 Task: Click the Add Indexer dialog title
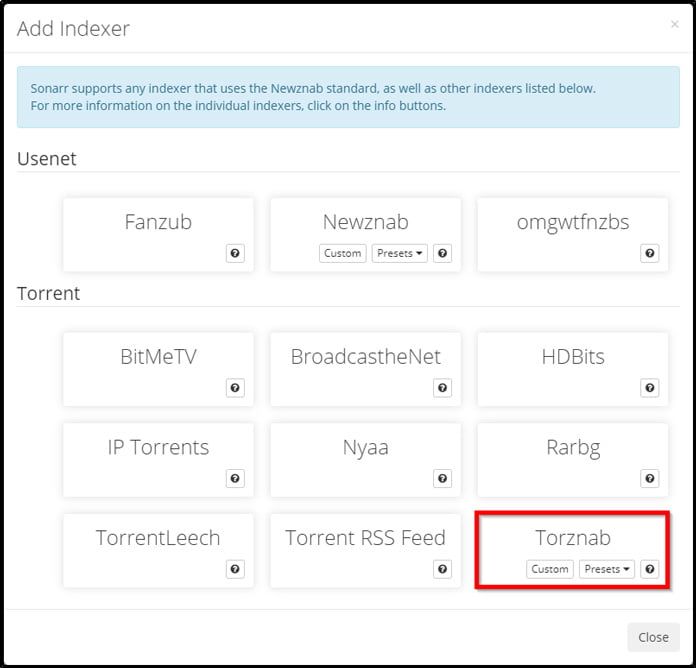73,29
